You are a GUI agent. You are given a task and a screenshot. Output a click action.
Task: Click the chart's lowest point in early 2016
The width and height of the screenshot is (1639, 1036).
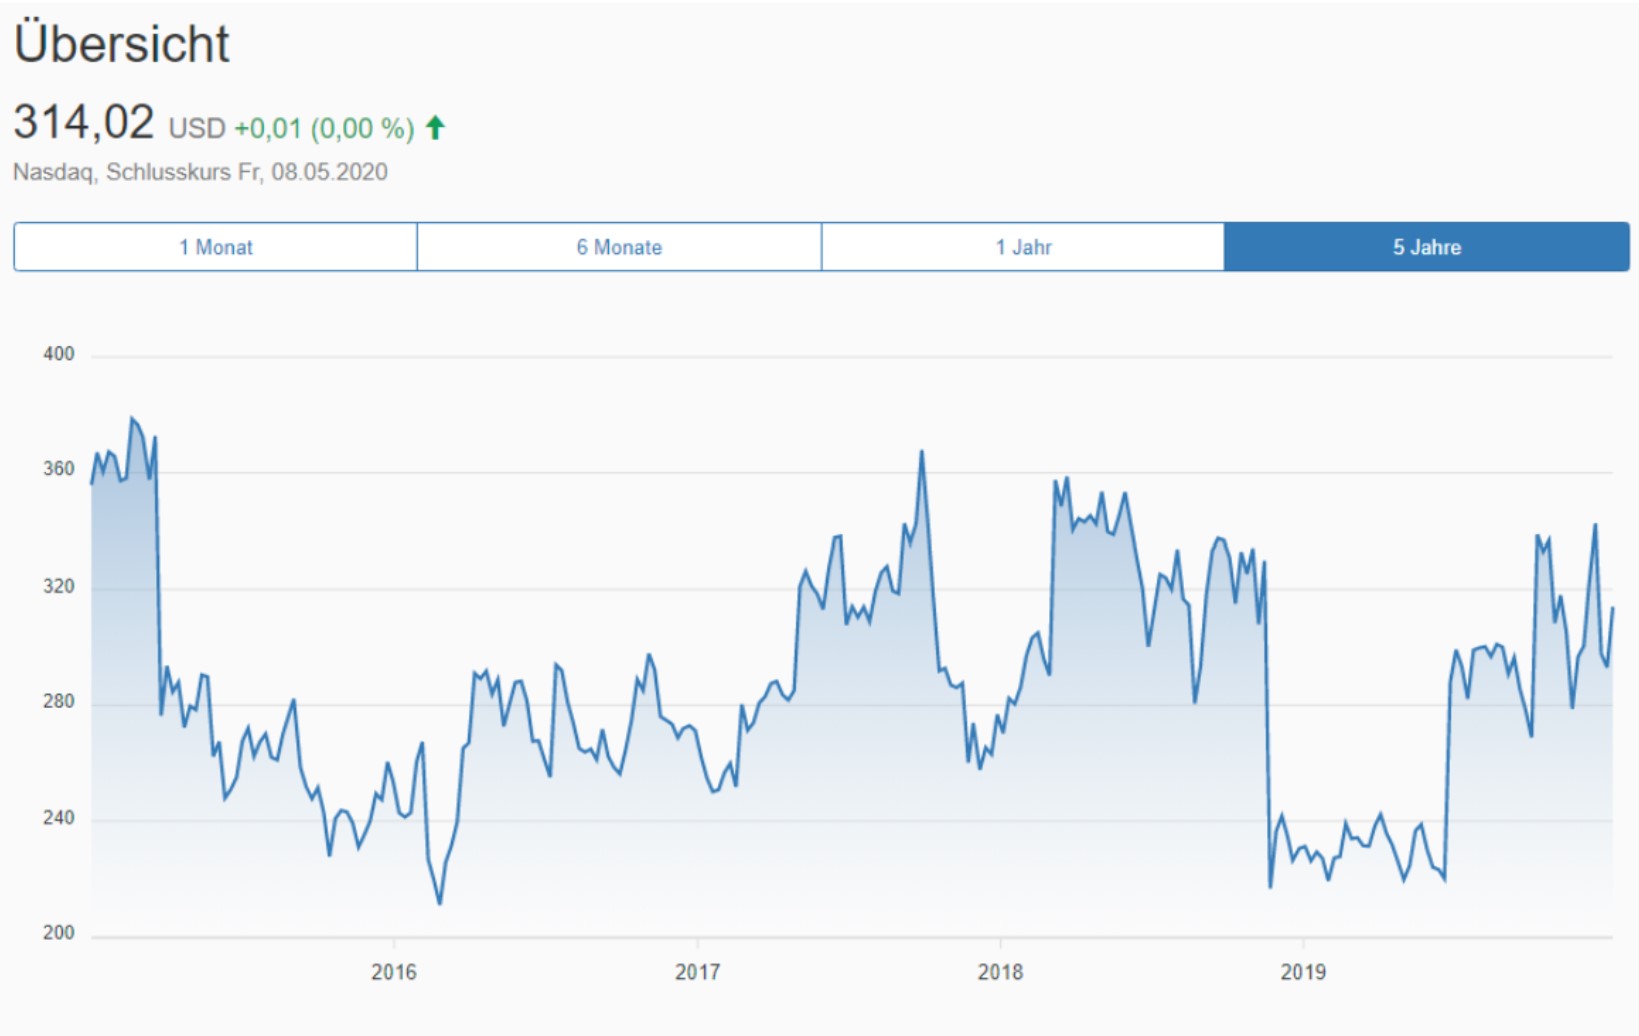(440, 904)
